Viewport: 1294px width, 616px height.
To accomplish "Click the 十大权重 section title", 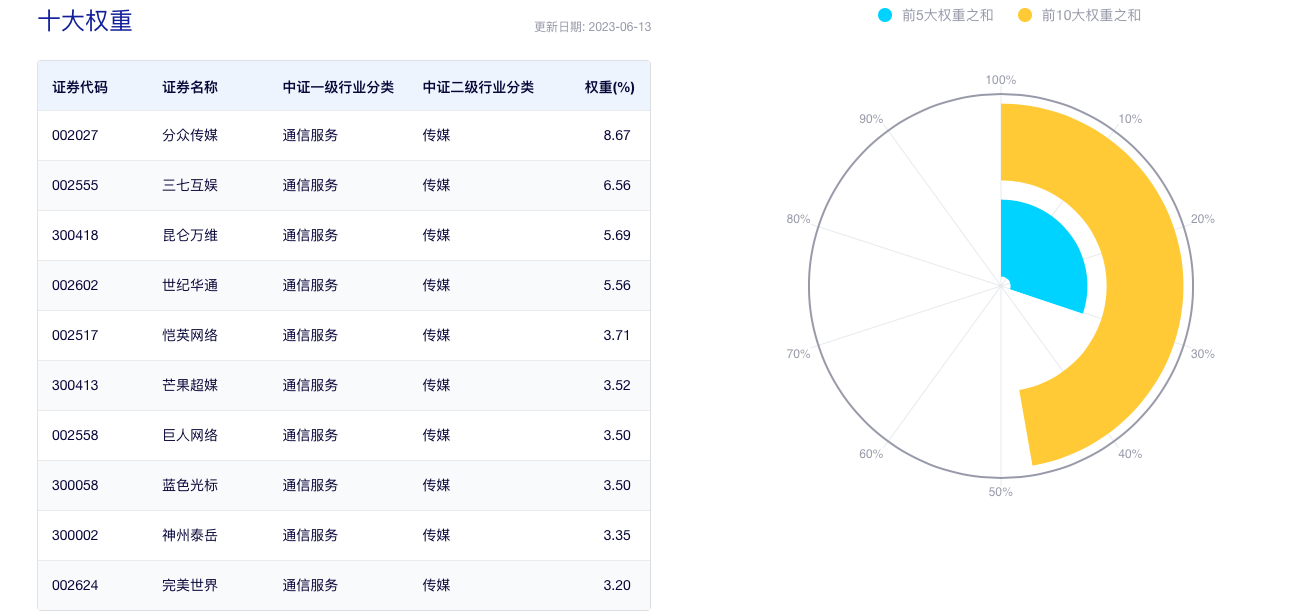I will coord(85,21).
